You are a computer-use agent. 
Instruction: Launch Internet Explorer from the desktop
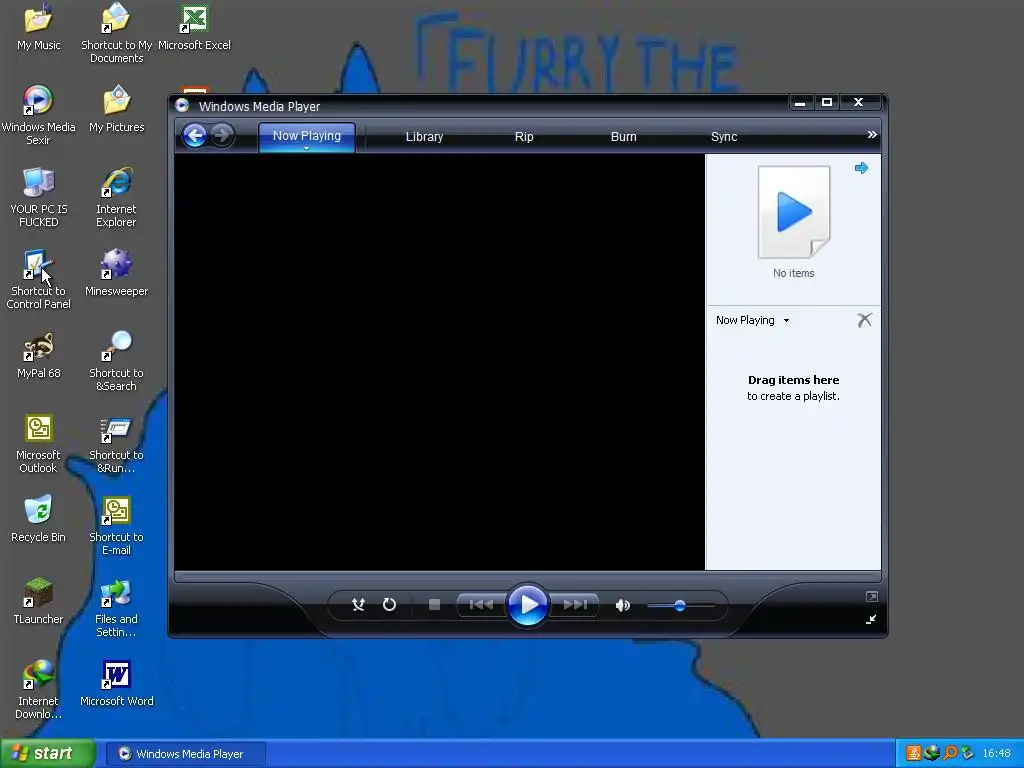pyautogui.click(x=116, y=197)
